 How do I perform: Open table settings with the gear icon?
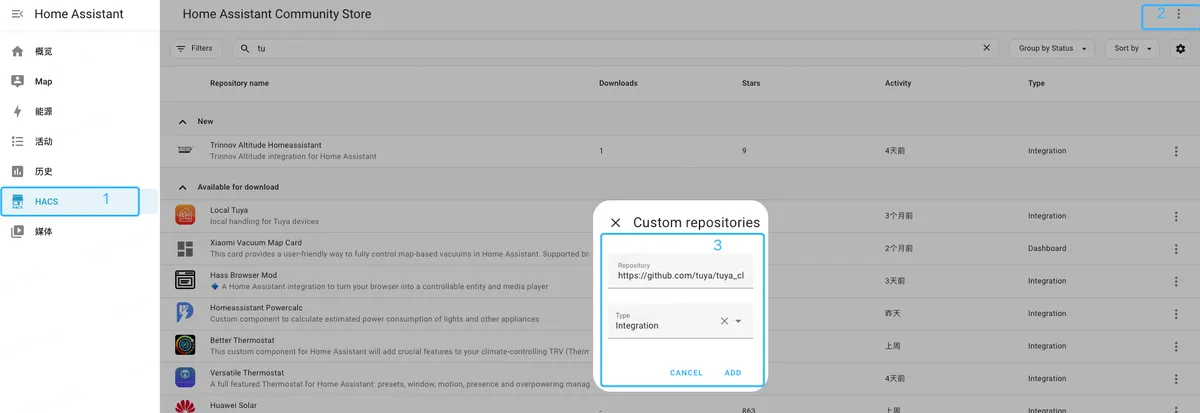(x=1180, y=48)
